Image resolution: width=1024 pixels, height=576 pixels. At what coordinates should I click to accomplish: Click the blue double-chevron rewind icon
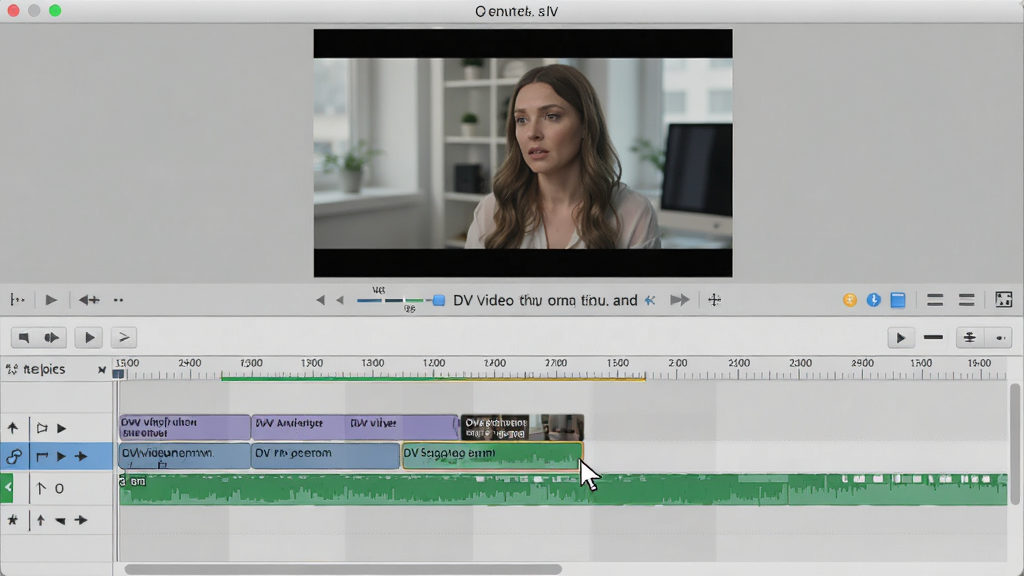click(650, 300)
